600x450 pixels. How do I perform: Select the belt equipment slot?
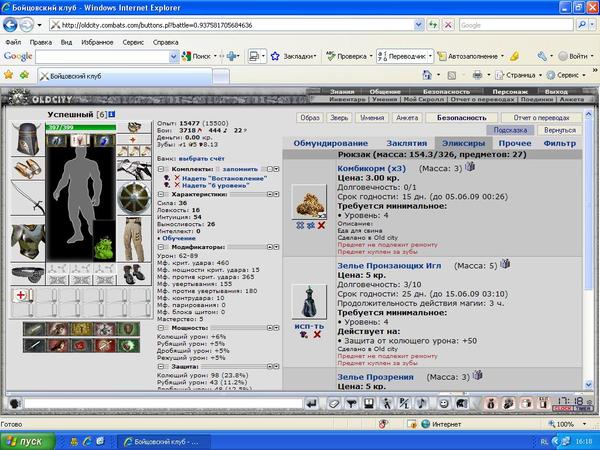point(28,274)
